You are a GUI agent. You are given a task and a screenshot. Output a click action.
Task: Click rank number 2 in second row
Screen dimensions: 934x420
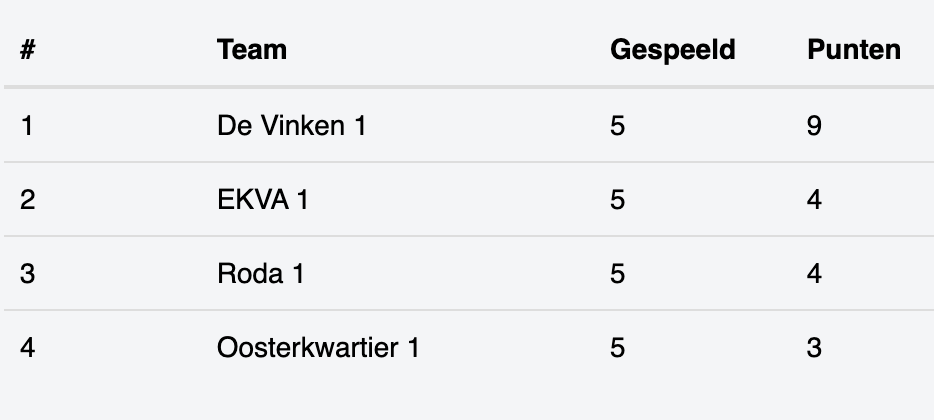(x=27, y=200)
